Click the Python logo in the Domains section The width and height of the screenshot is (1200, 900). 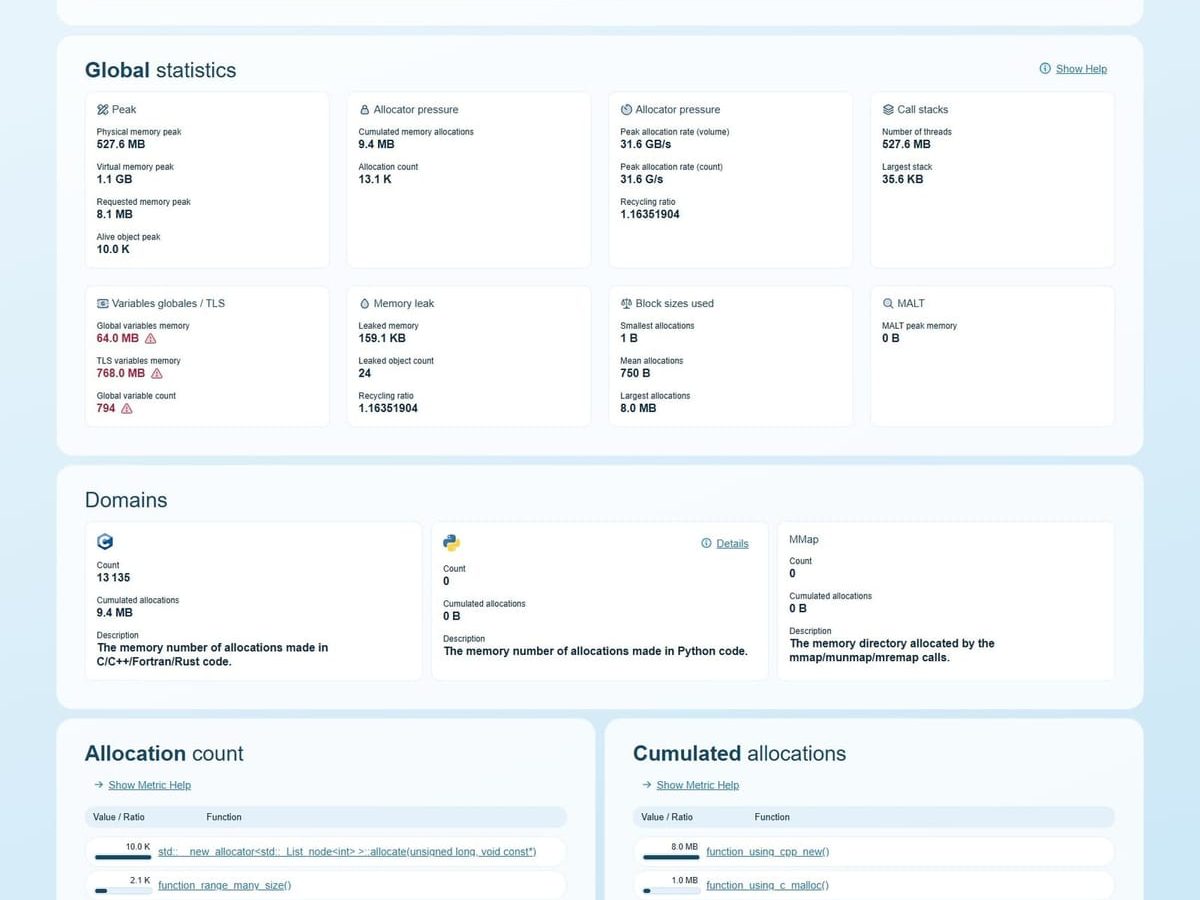pyautogui.click(x=451, y=542)
